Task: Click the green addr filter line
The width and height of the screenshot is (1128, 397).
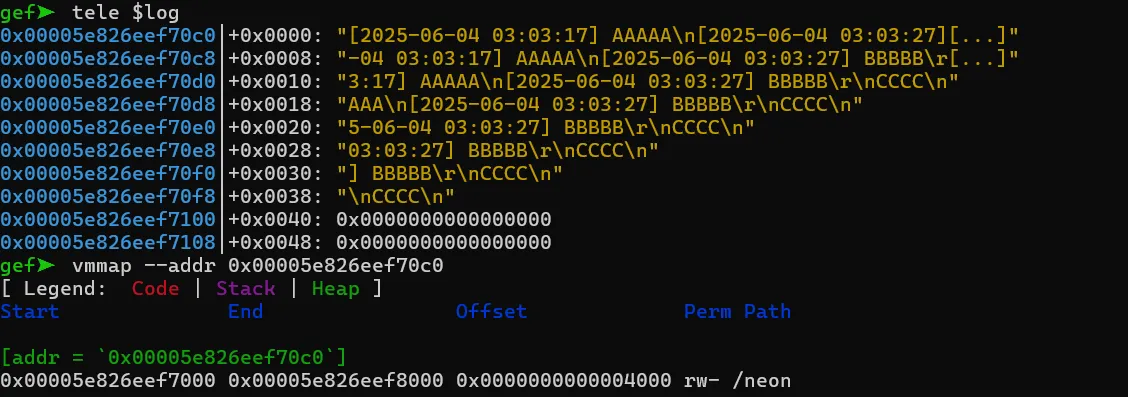Action: (x=173, y=357)
